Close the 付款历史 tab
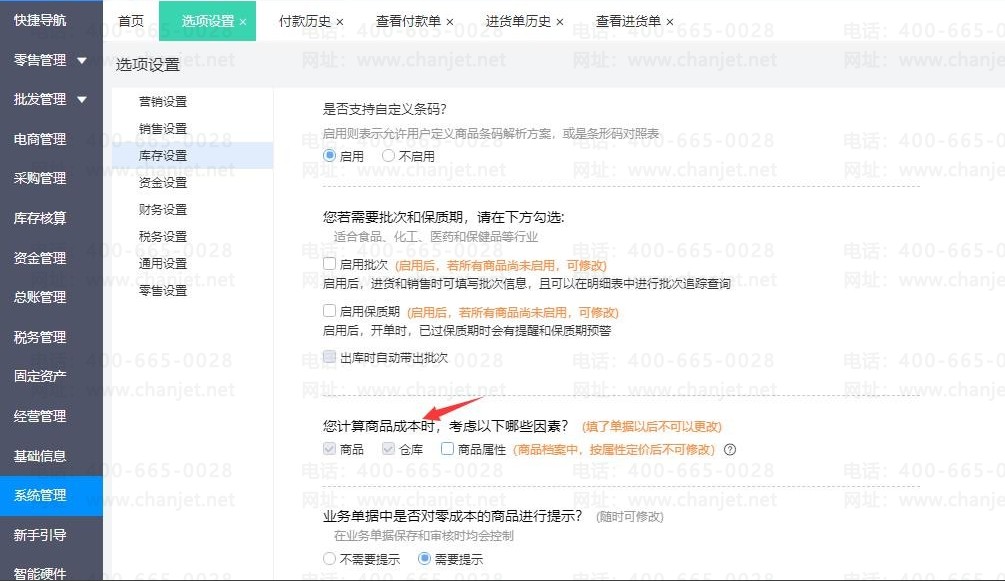Viewport: 1005px width, 581px height. [x=340, y=22]
